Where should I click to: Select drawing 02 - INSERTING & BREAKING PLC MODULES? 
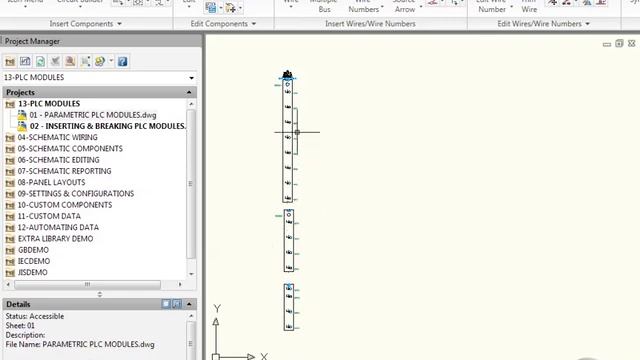108,126
